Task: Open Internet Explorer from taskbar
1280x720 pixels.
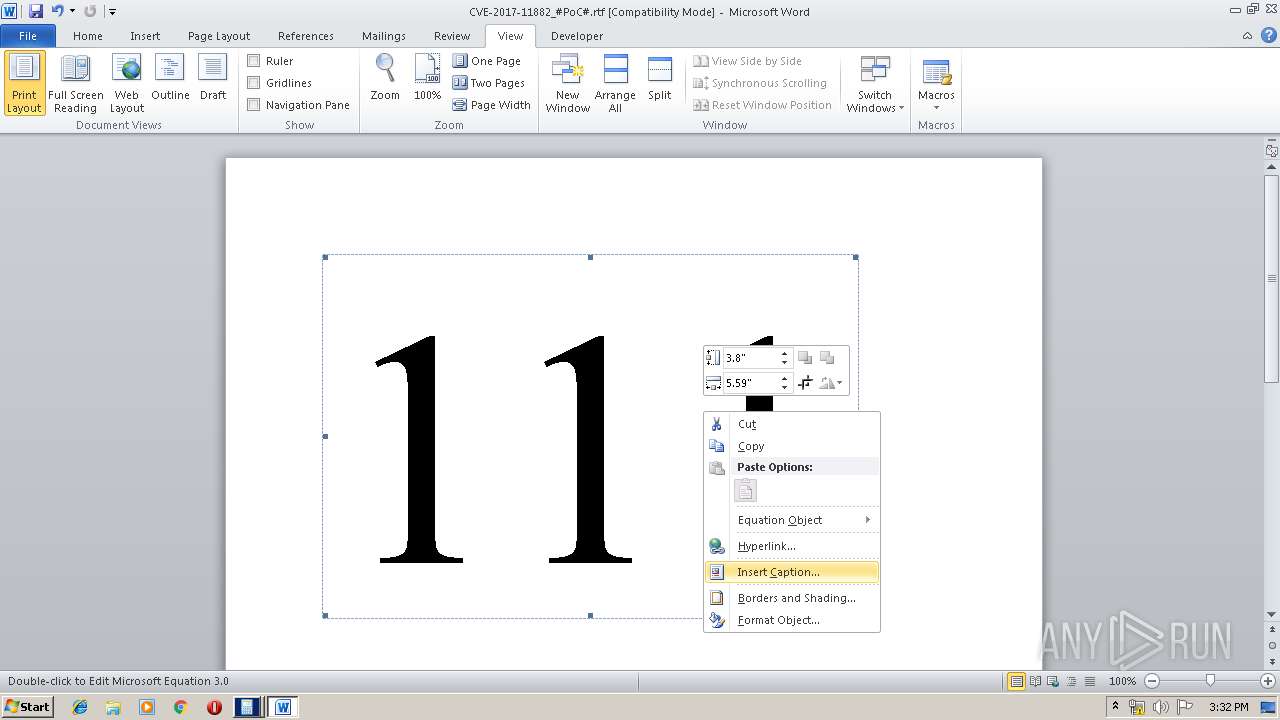Action: click(x=80, y=707)
